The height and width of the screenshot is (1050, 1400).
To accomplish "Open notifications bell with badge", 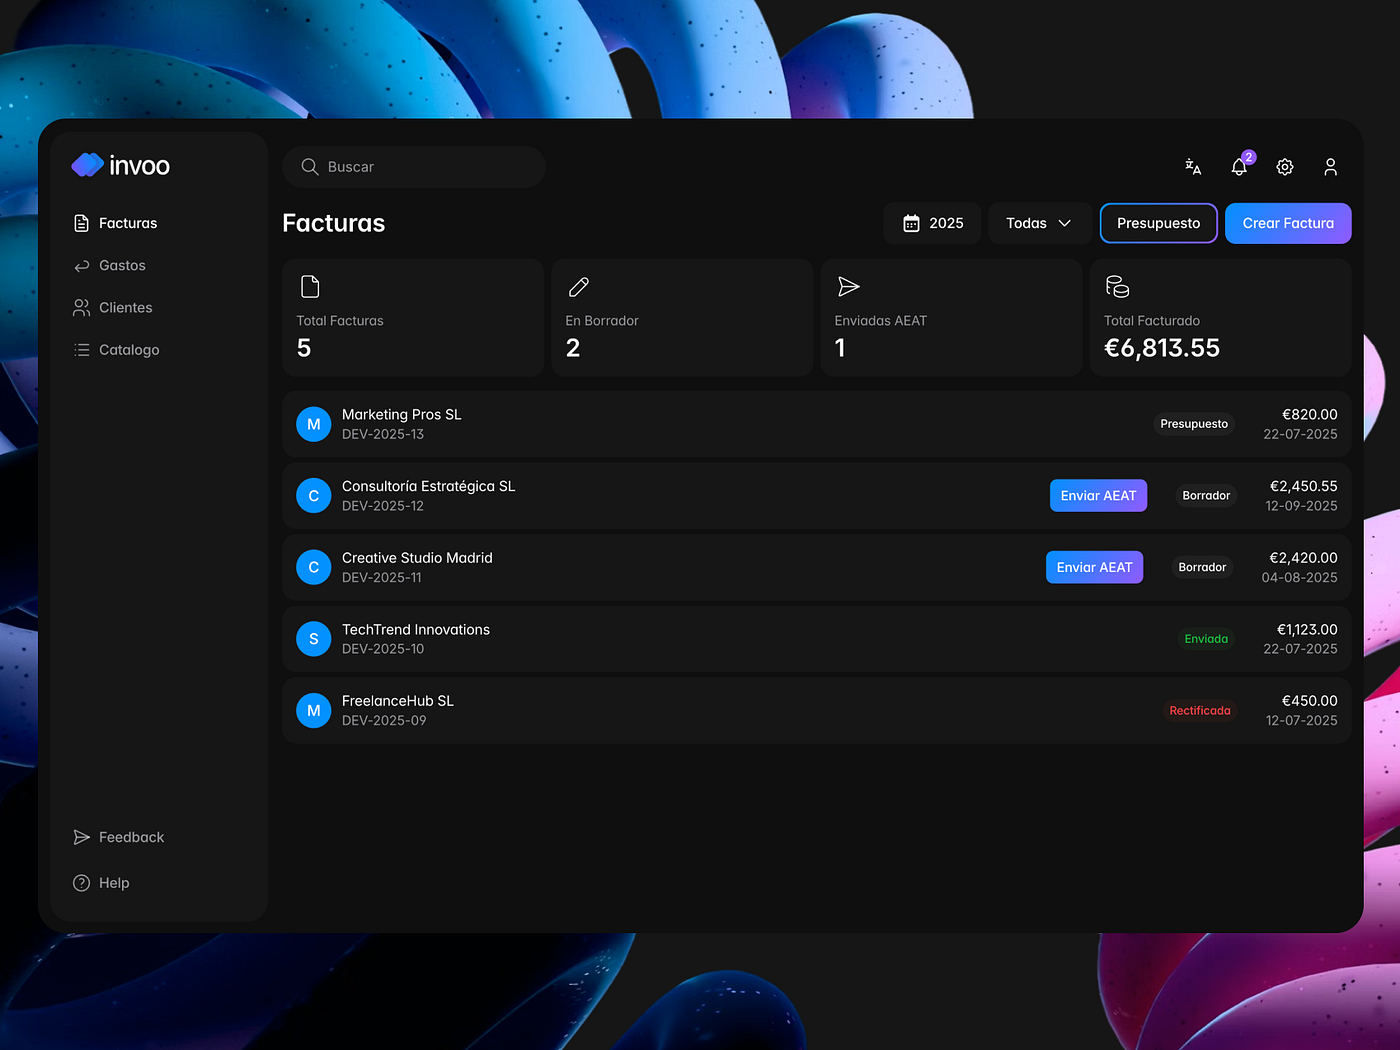I will [x=1240, y=166].
